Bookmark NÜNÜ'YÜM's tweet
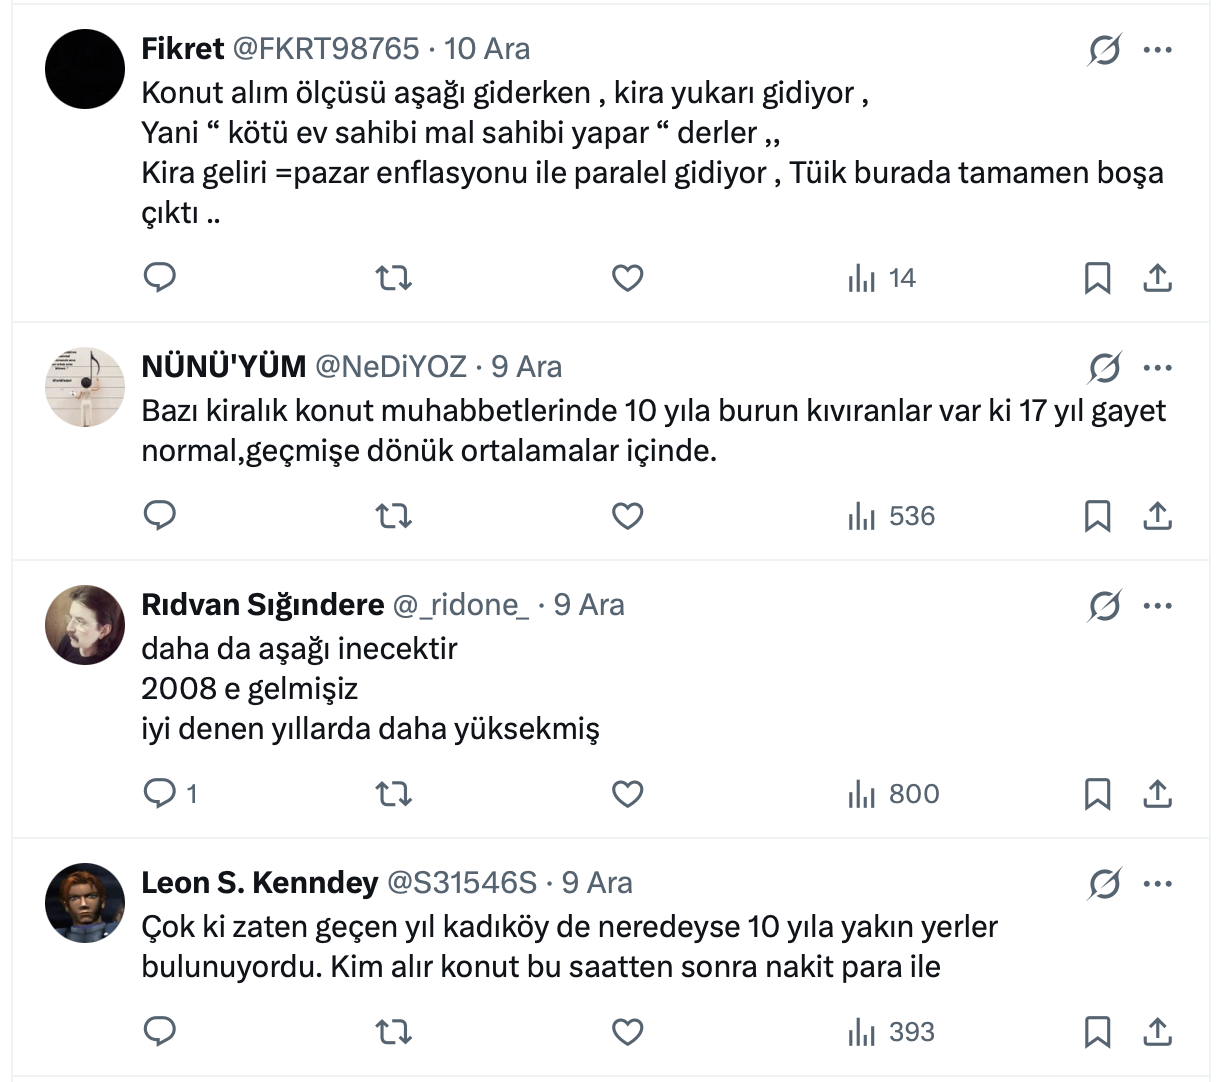The image size is (1218, 1082). tap(1097, 516)
